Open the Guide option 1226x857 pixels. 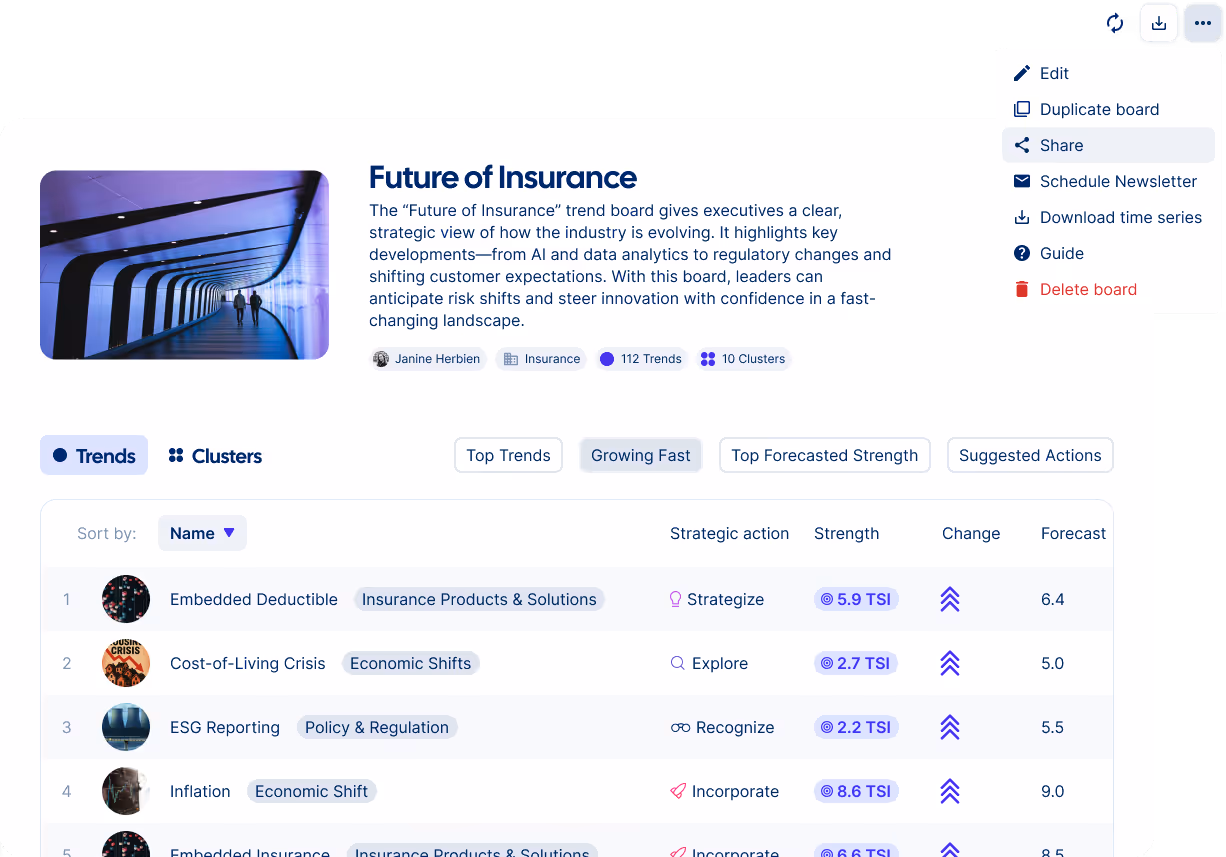1059,253
